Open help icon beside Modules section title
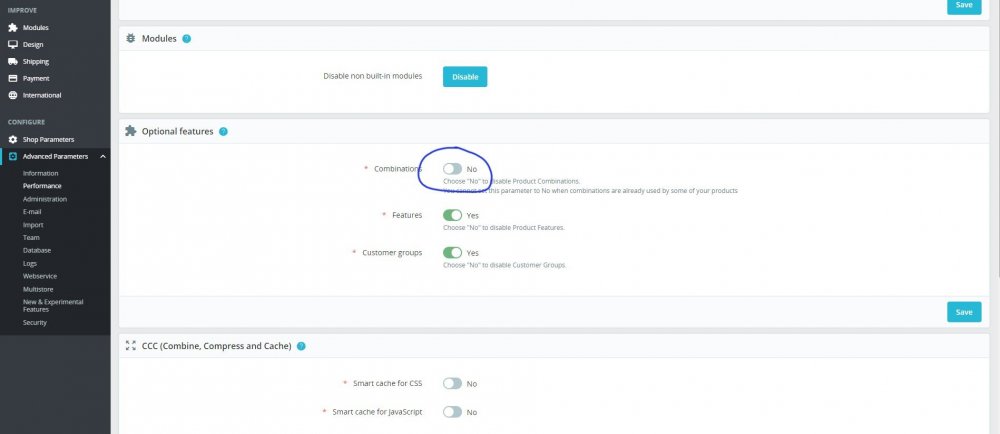Image resolution: width=1000 pixels, height=434 pixels. (186, 38)
